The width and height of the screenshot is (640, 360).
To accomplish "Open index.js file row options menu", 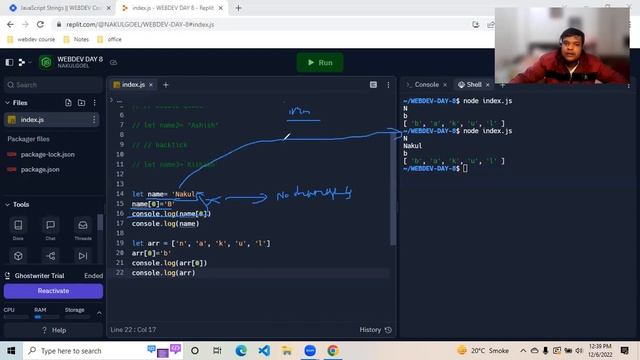I will tap(94, 120).
